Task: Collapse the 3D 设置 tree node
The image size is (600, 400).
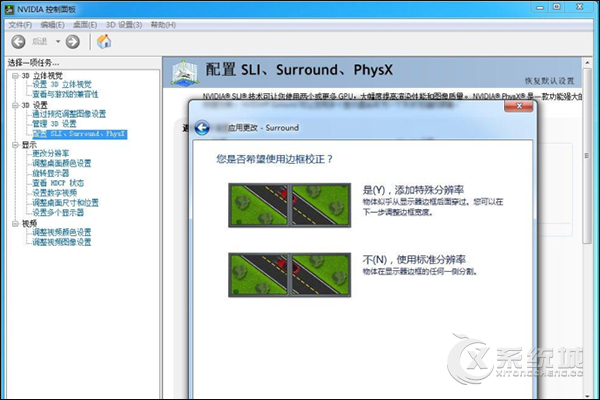Action: click(x=15, y=105)
